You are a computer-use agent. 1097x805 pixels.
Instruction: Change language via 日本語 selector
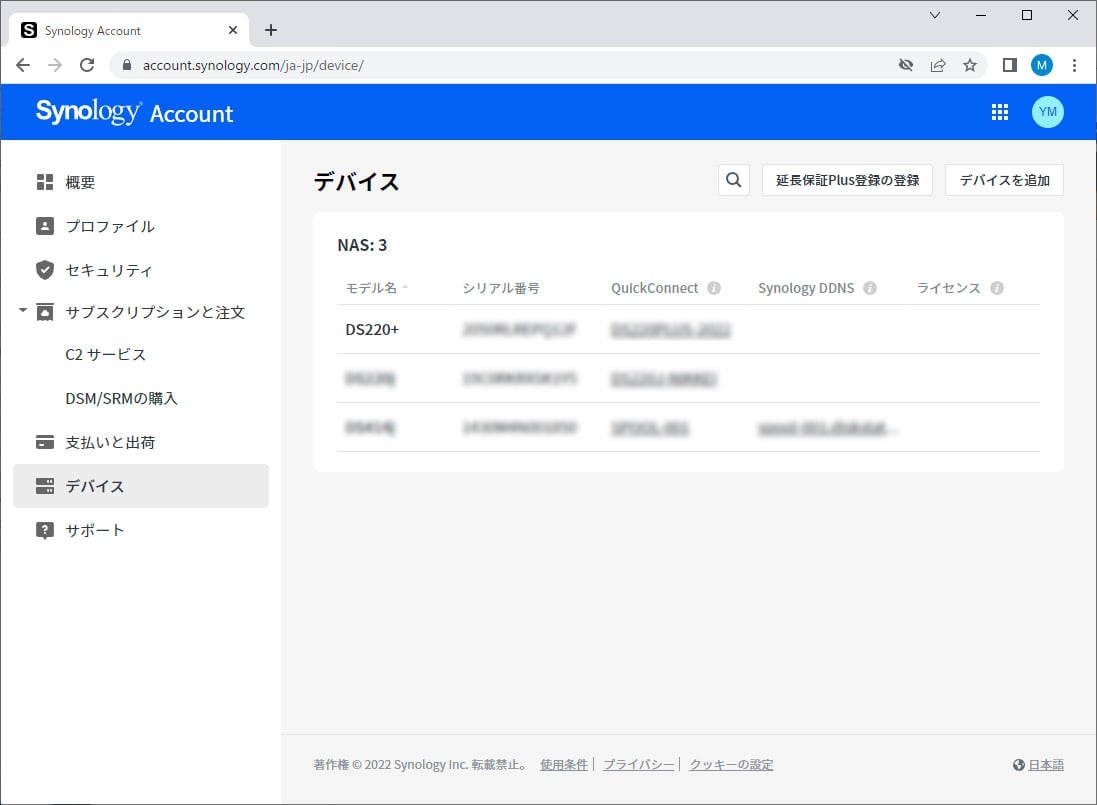[1038, 764]
